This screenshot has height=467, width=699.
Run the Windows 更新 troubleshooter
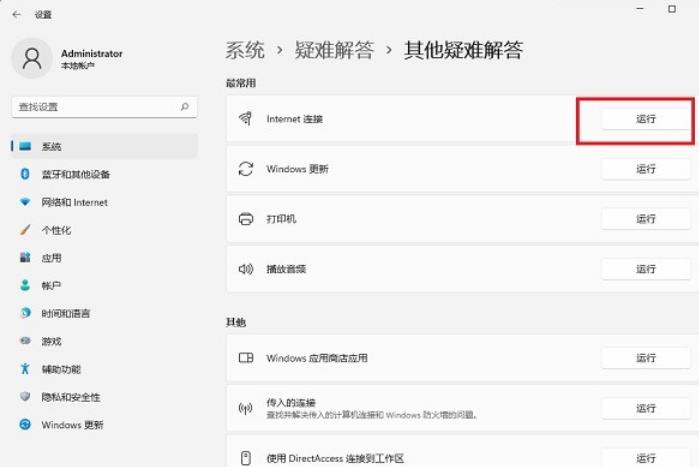[x=646, y=169]
